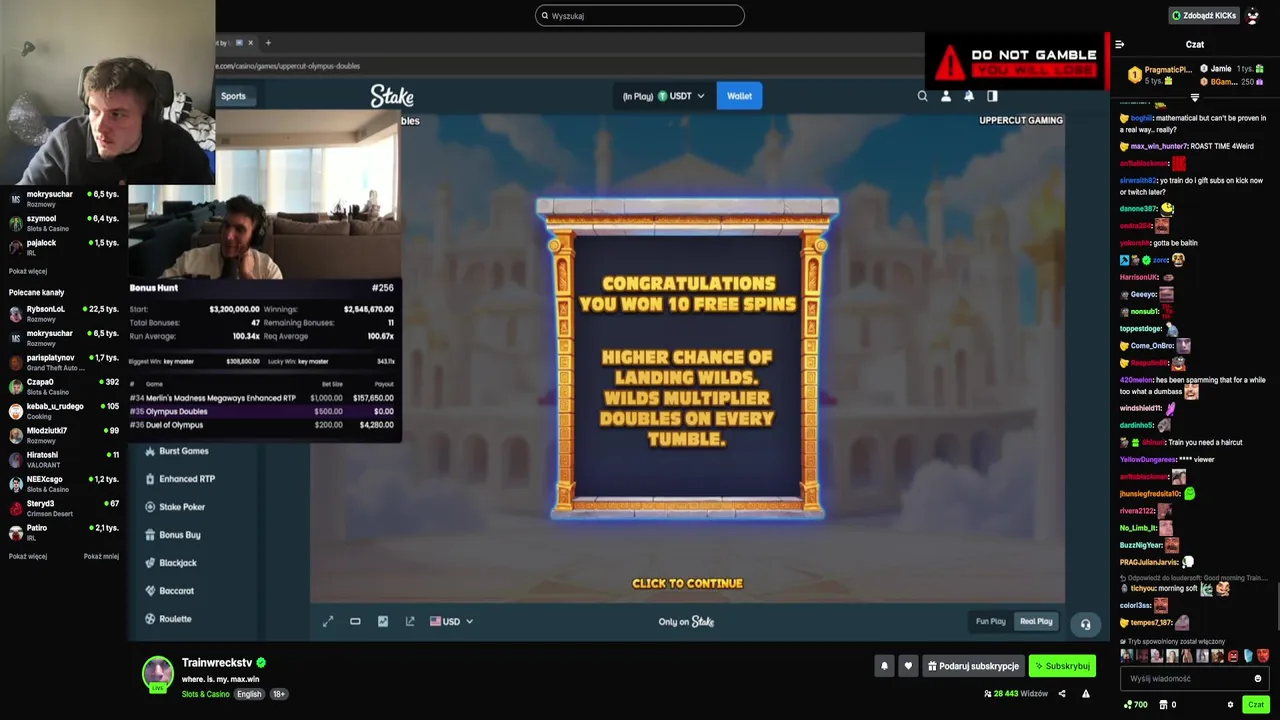The height and width of the screenshot is (720, 1280).
Task: Close the browser tab with the x
Action: click(250, 43)
